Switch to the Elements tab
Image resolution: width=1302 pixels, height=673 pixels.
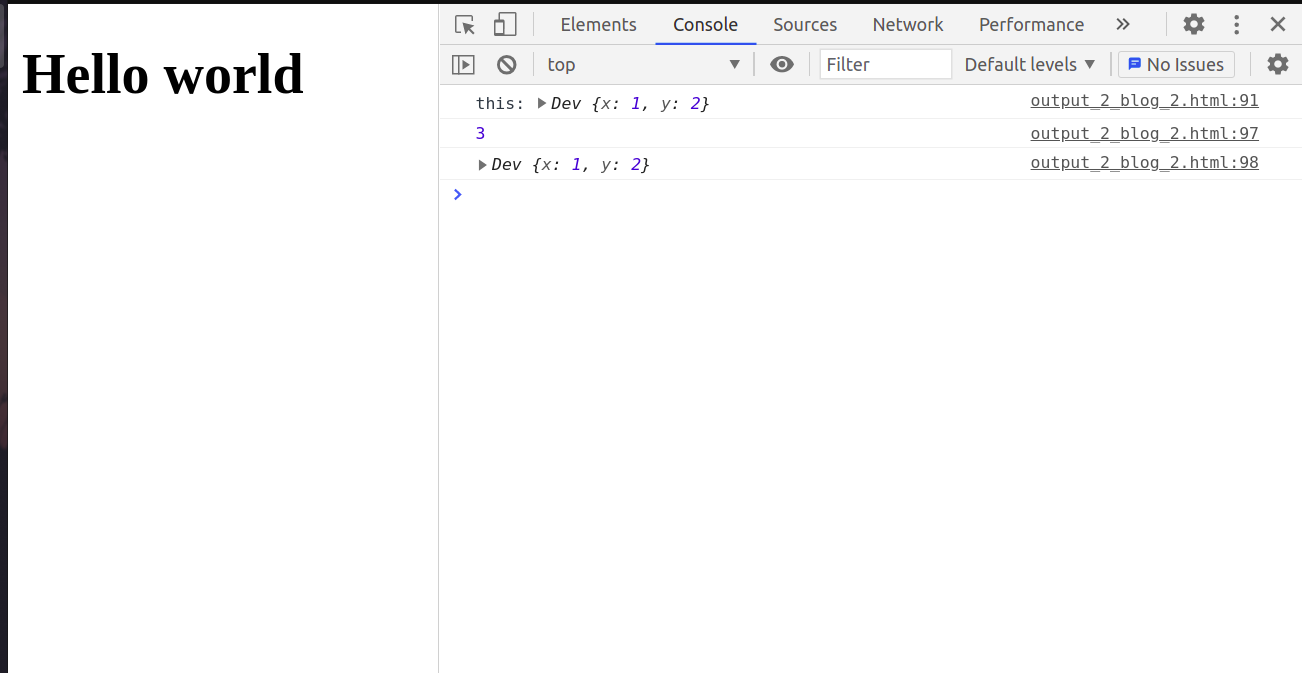click(598, 25)
